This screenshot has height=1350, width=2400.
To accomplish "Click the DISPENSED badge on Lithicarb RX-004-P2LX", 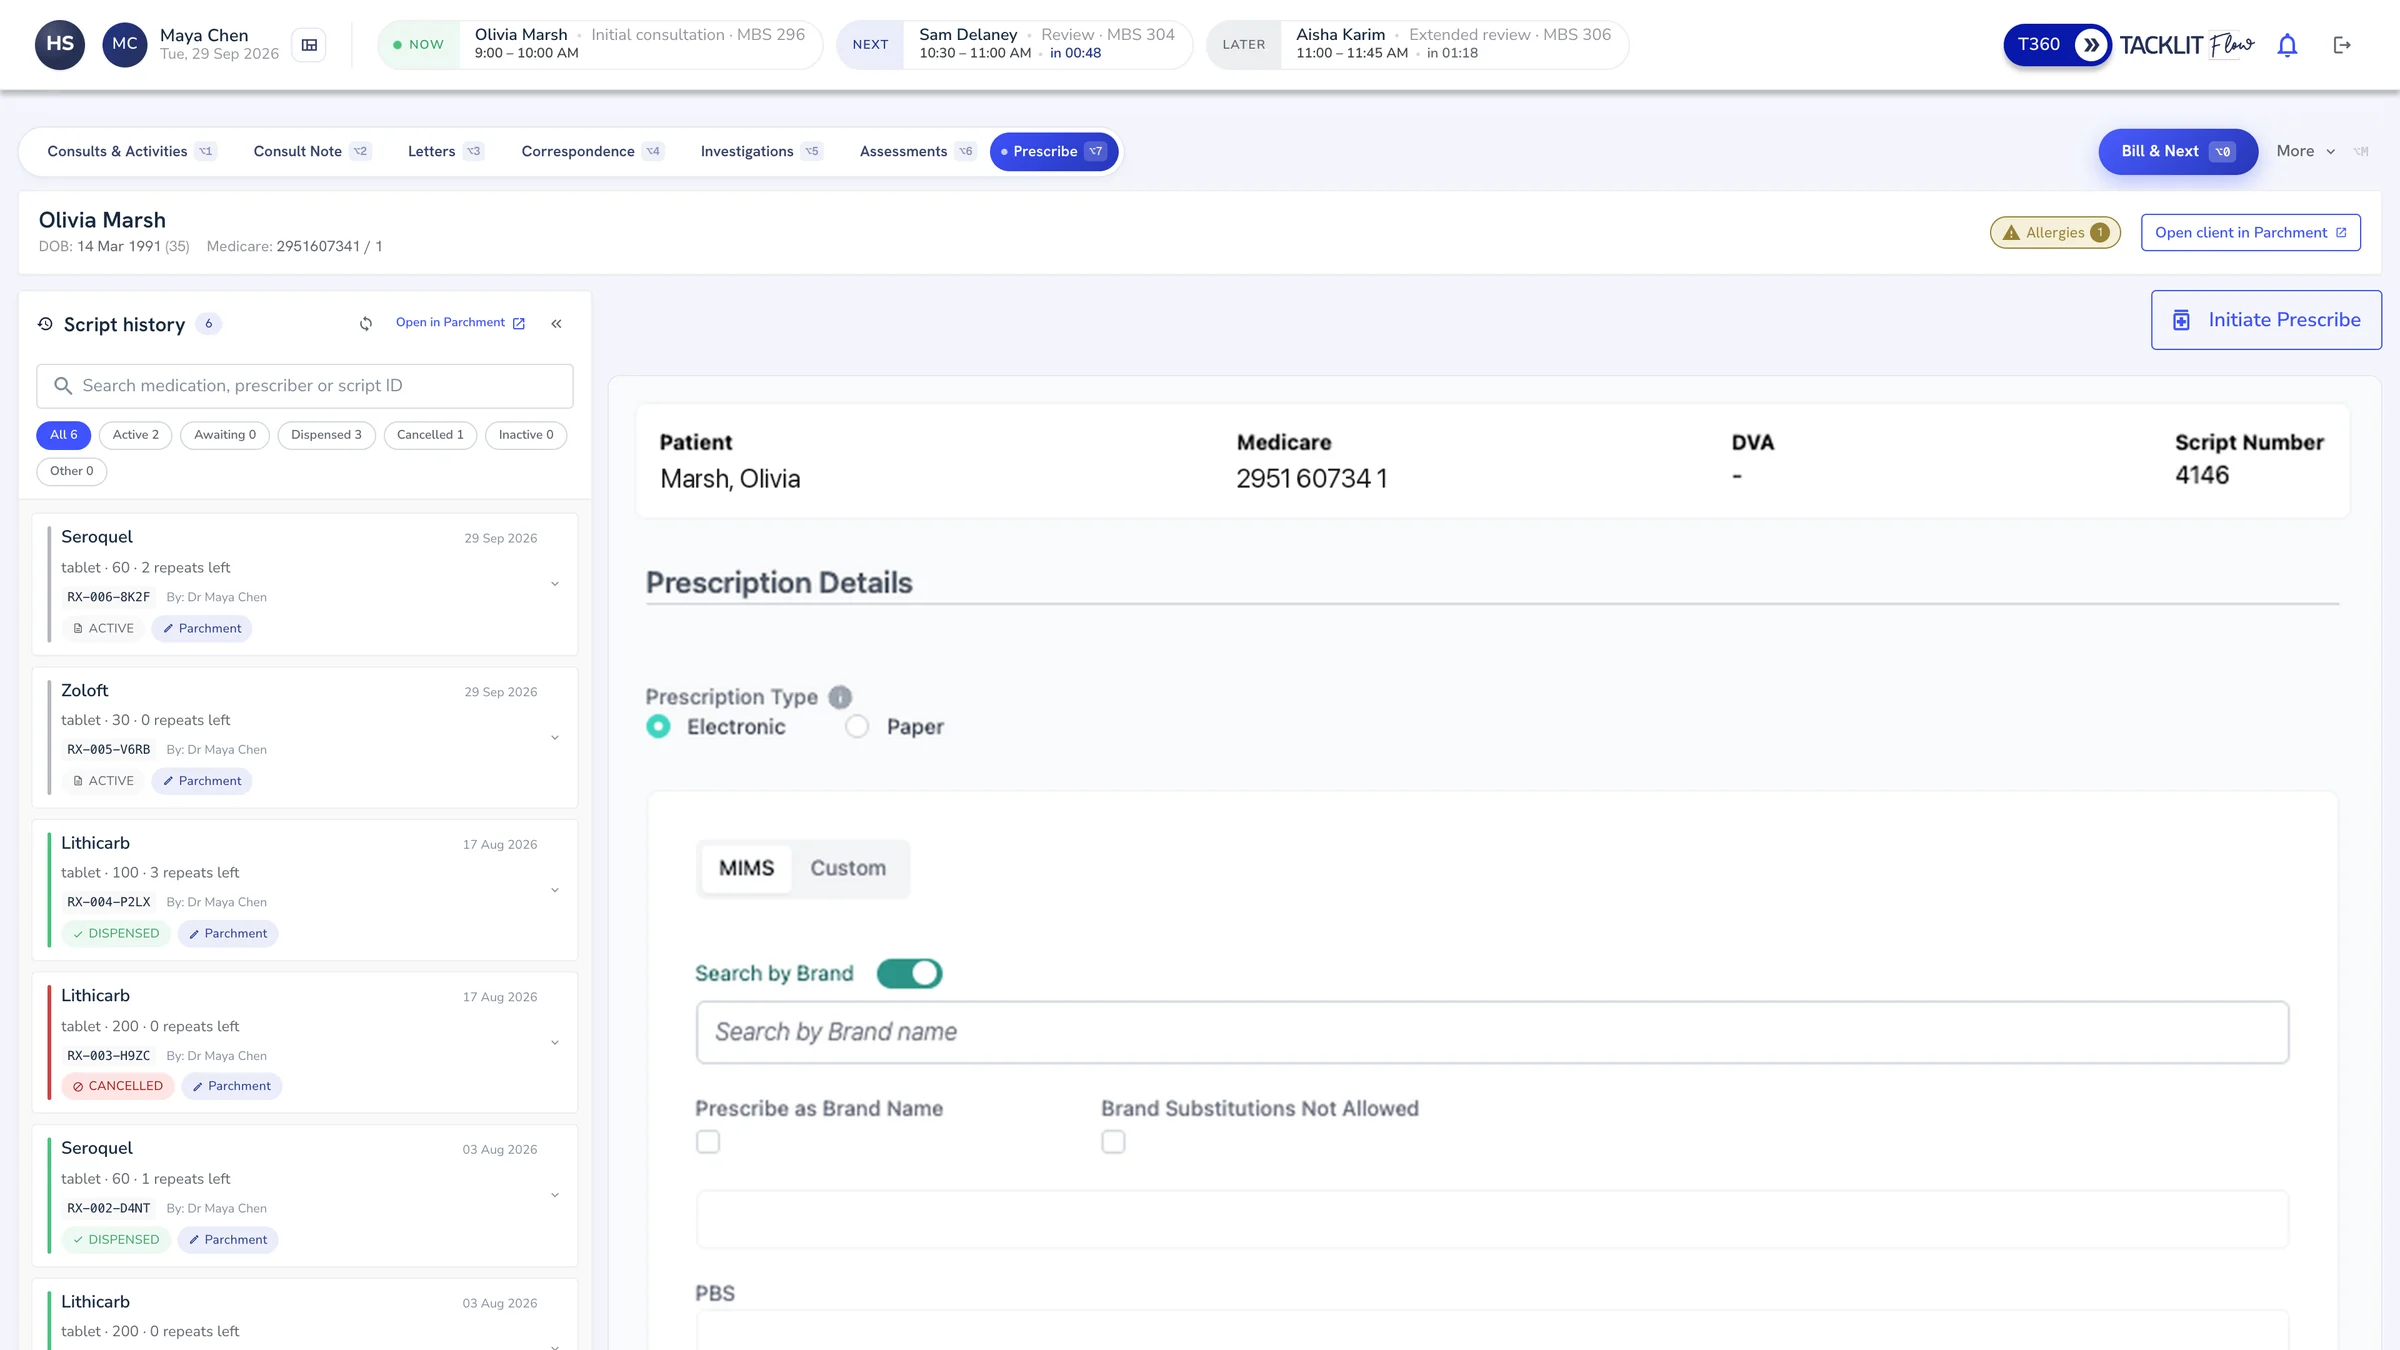I will click(116, 933).
